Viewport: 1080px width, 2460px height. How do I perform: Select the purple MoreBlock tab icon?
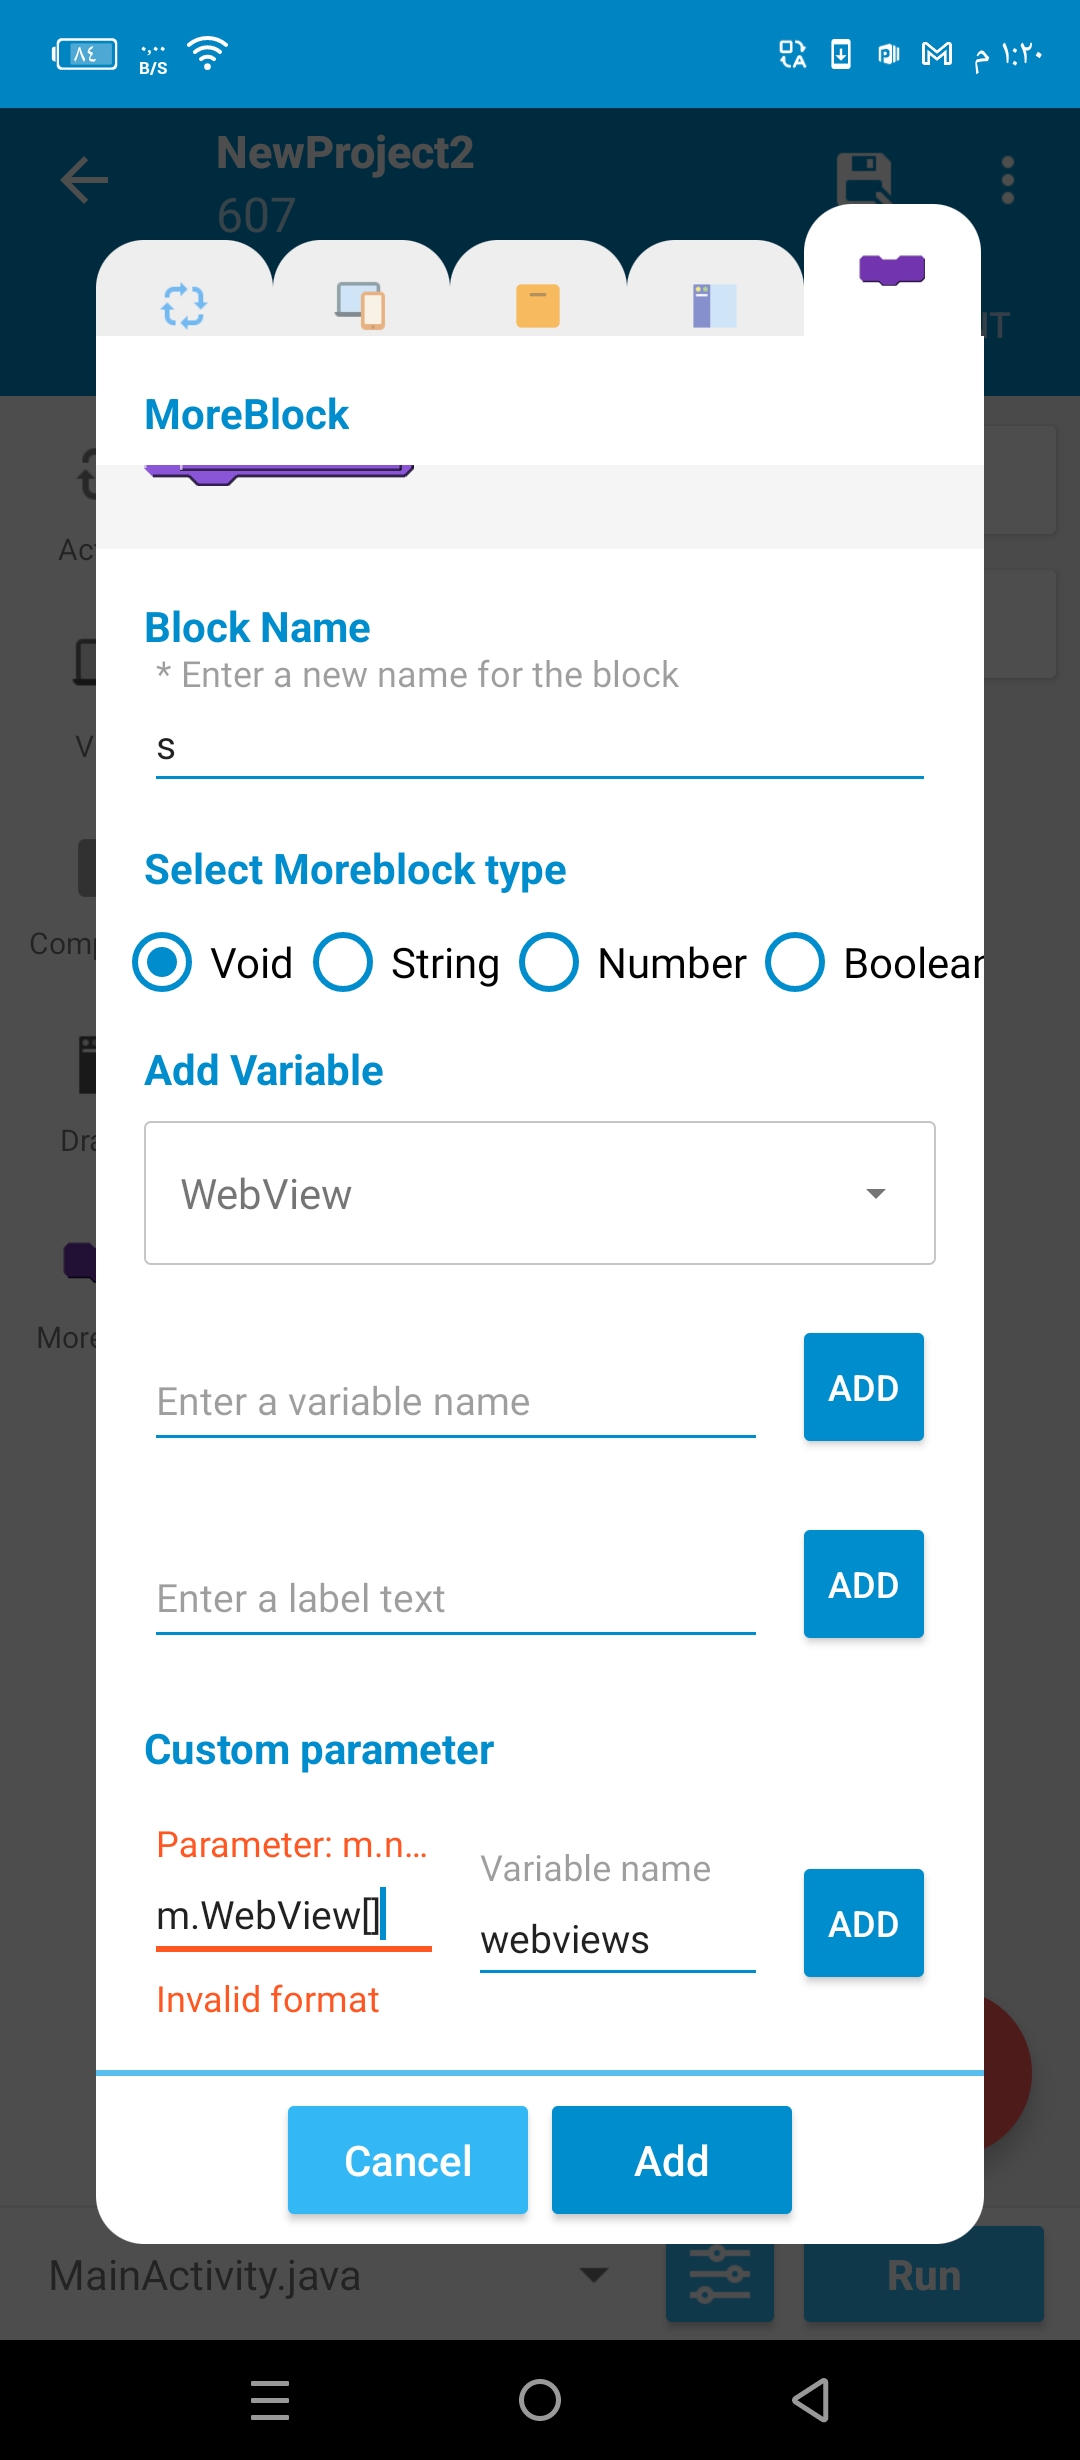pyautogui.click(x=892, y=269)
